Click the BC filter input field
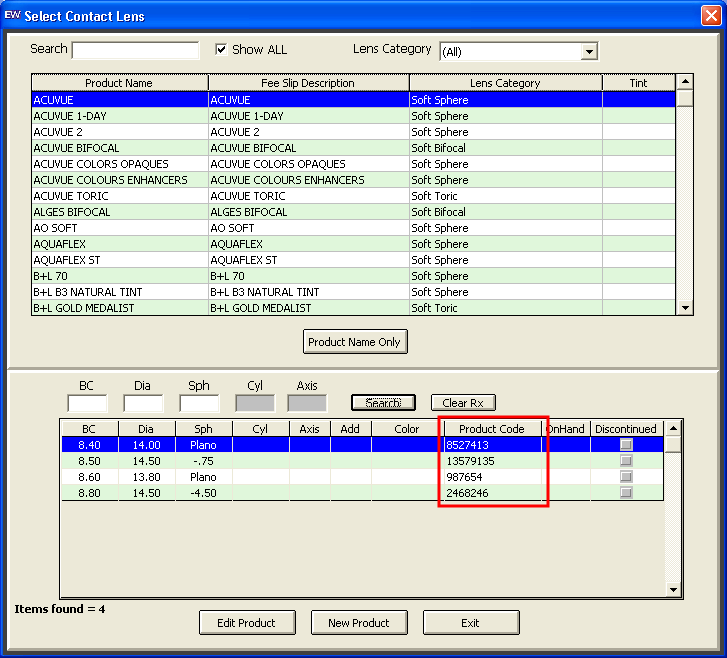The width and height of the screenshot is (727, 658). pos(87,403)
